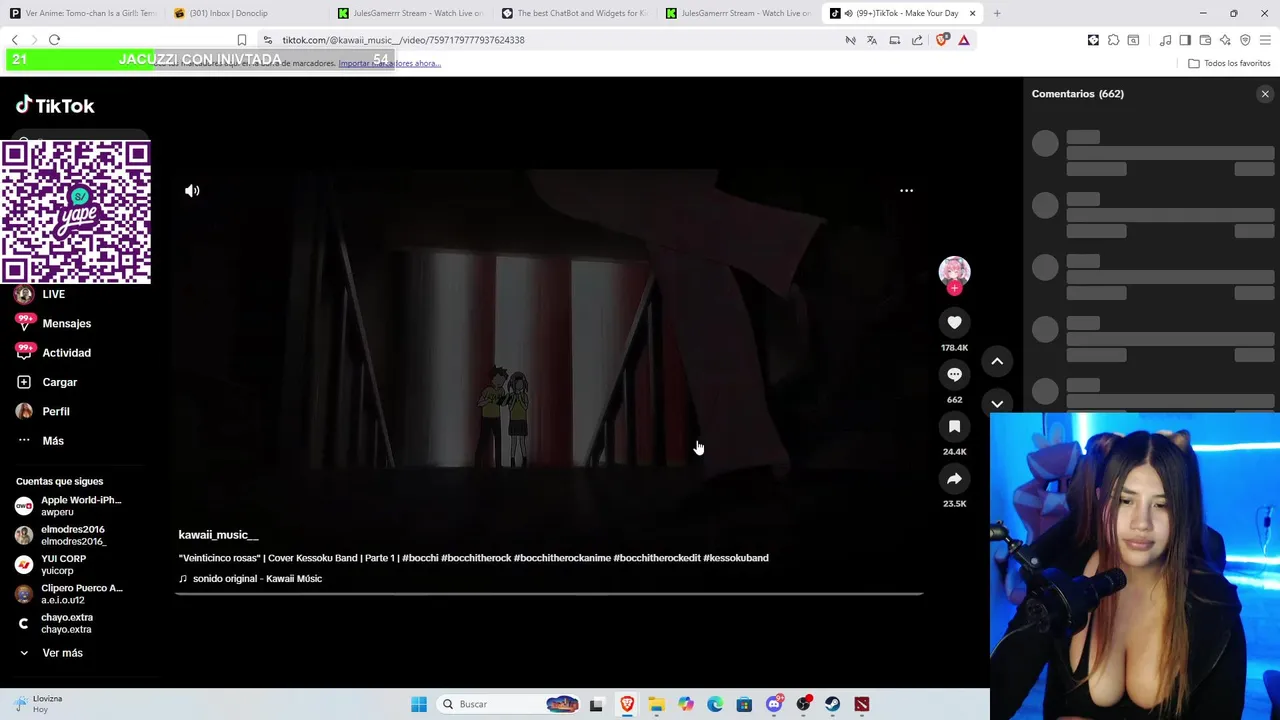Screen dimensions: 1280x720
Task: Seek in the video progress bar
Action: click(x=549, y=594)
